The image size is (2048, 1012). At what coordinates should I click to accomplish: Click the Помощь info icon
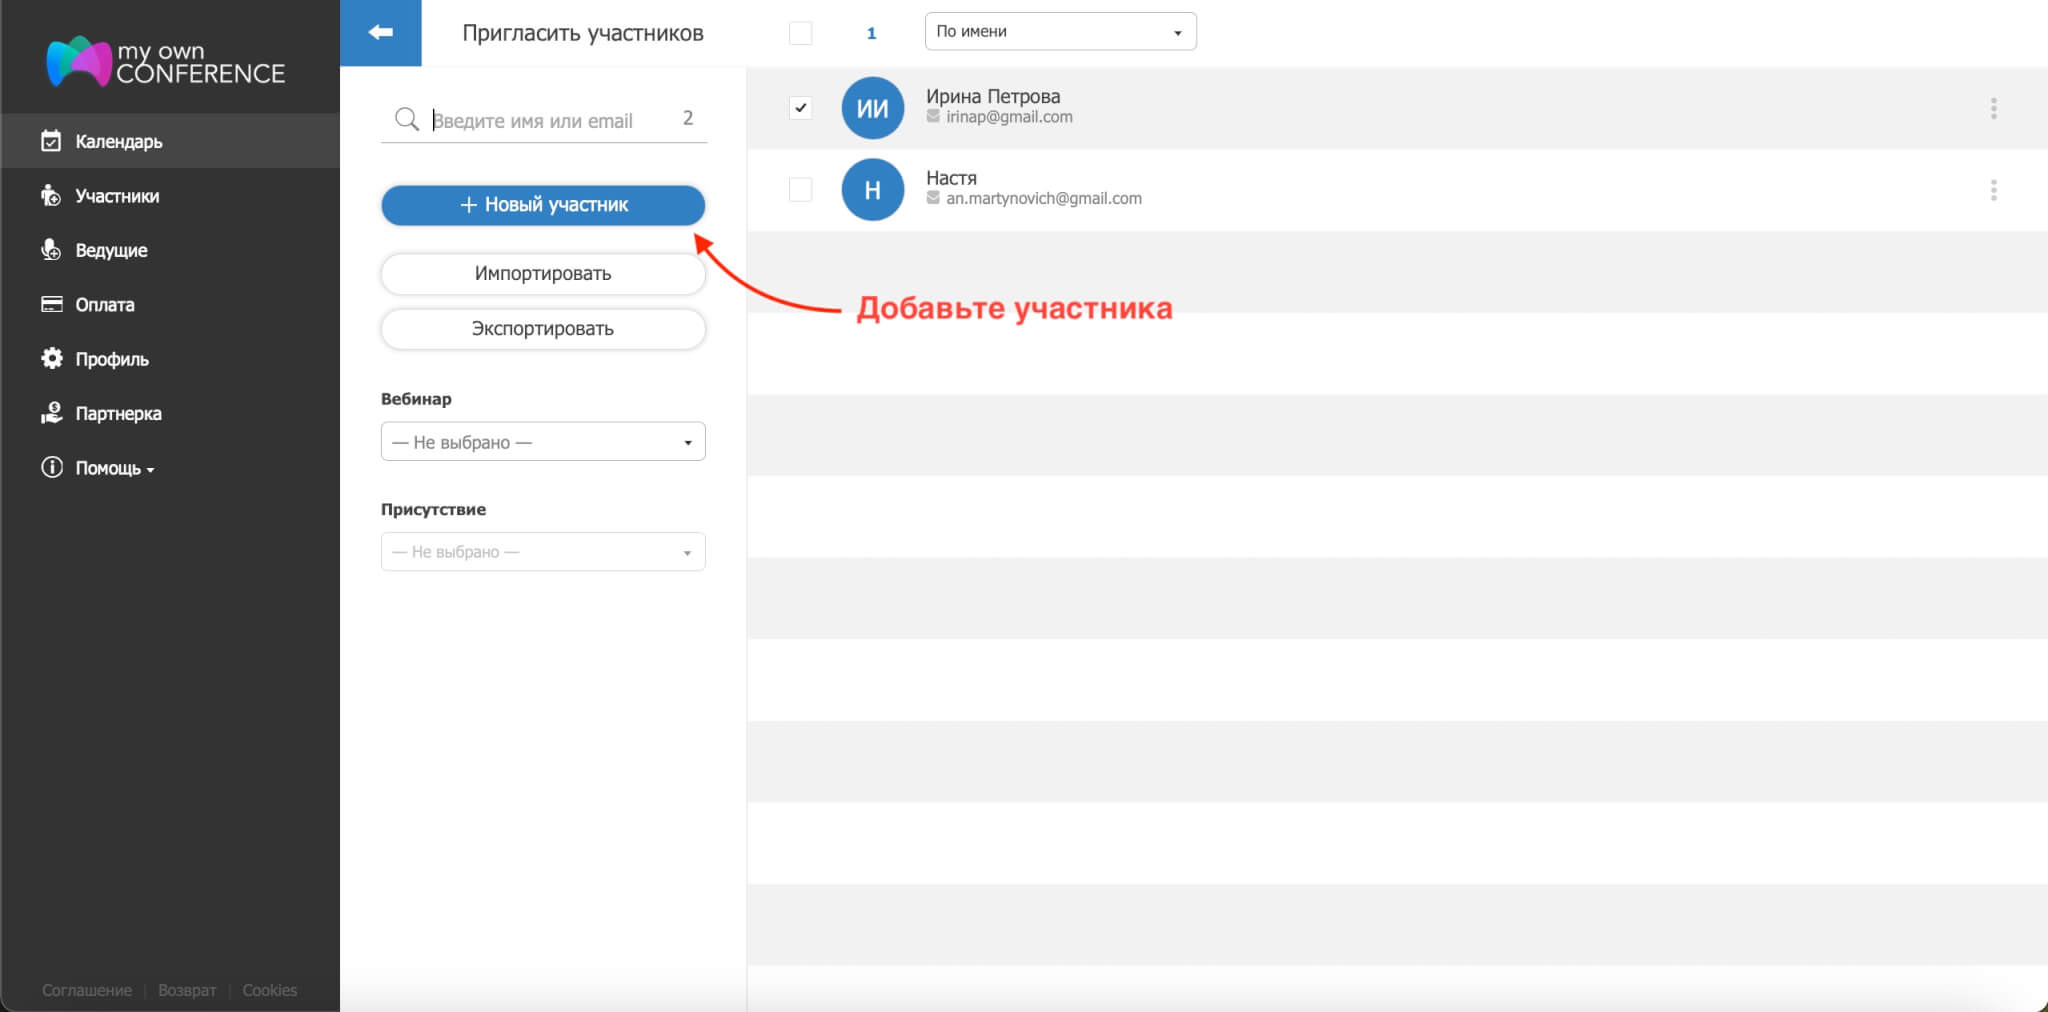pos(51,467)
